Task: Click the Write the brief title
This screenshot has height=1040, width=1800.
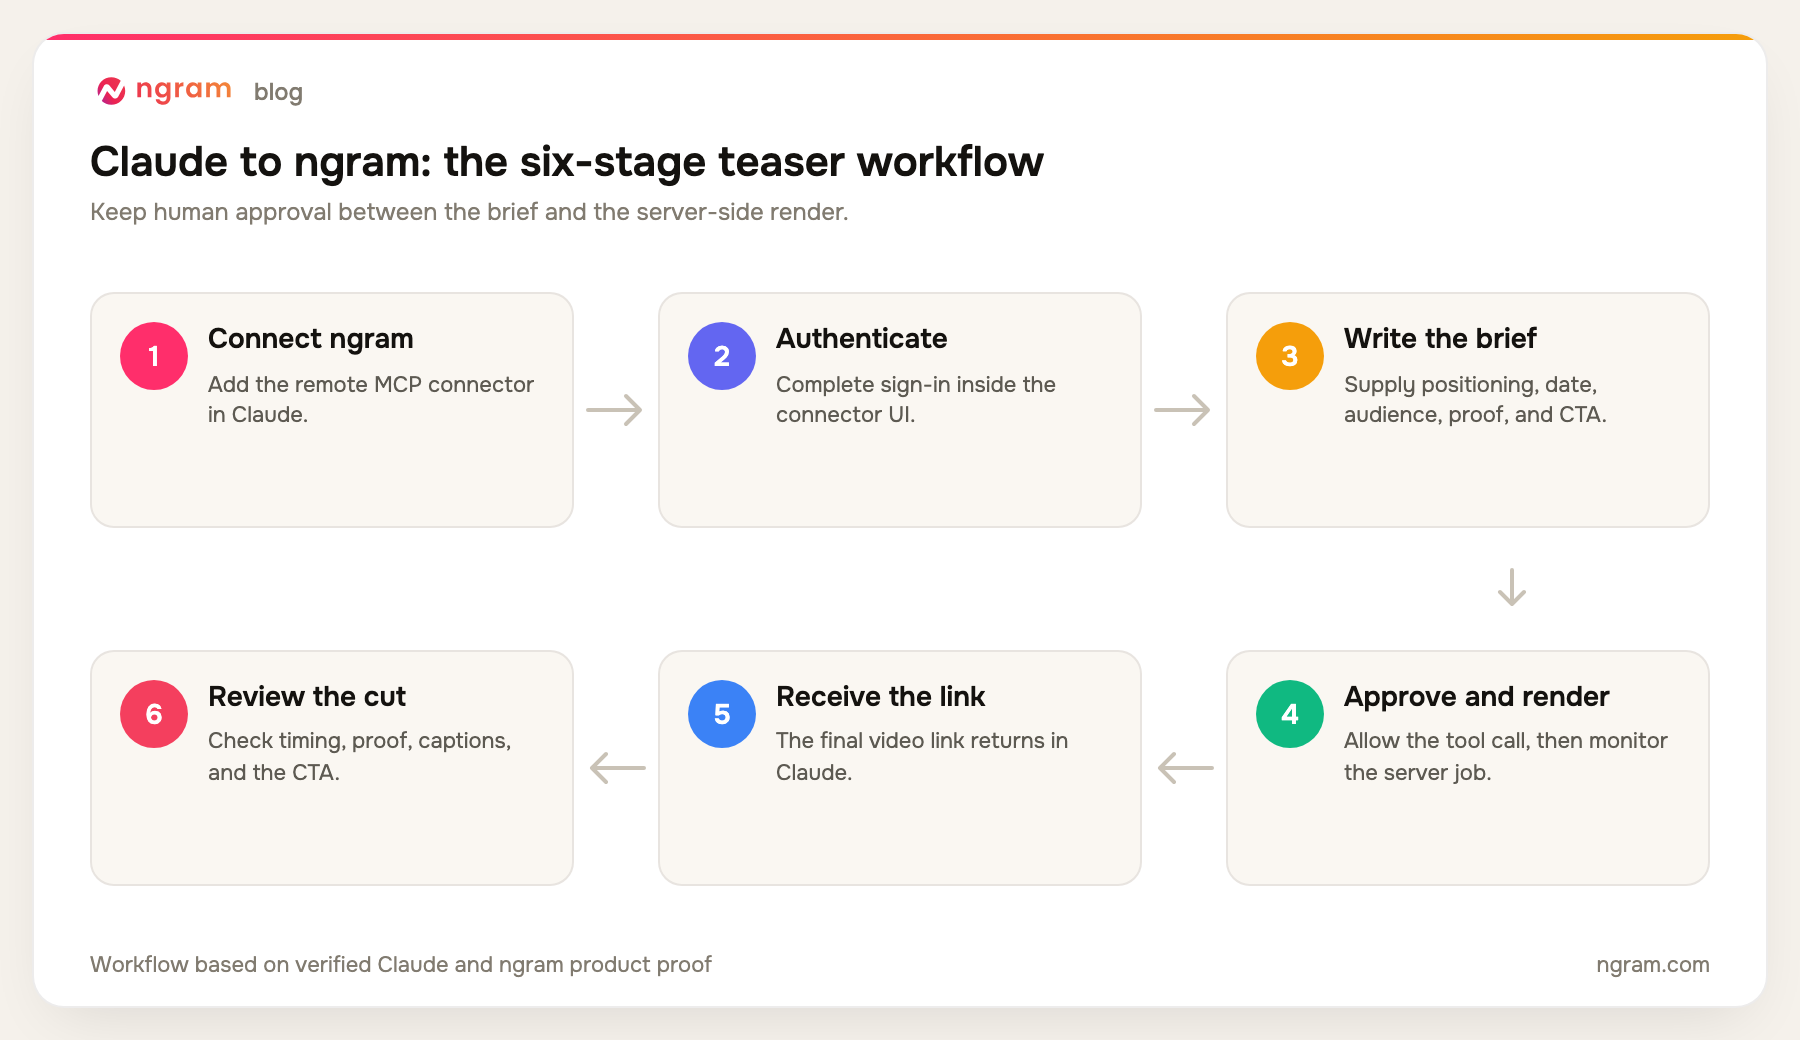Action: (1440, 339)
